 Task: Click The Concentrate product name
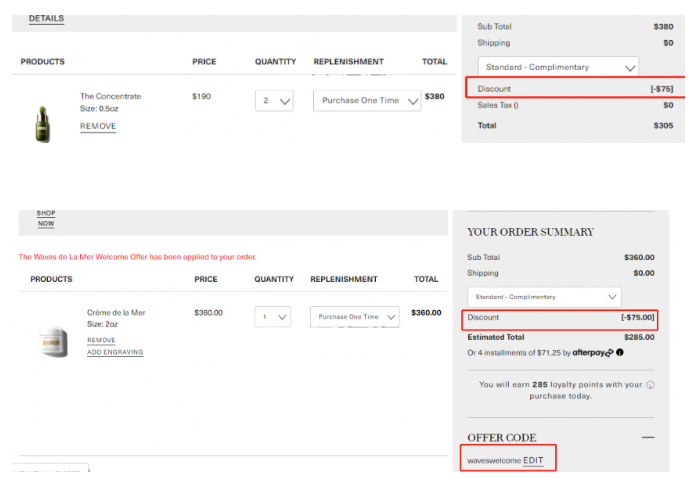(x=110, y=96)
